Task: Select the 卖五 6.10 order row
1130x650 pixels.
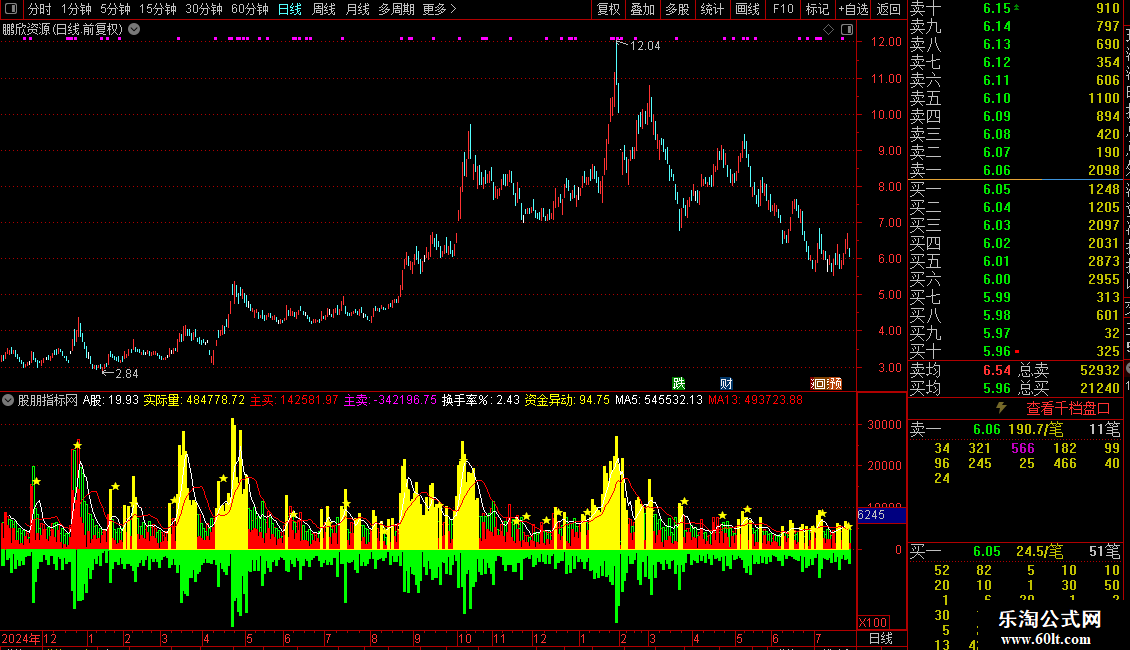Action: pyautogui.click(x=1015, y=98)
